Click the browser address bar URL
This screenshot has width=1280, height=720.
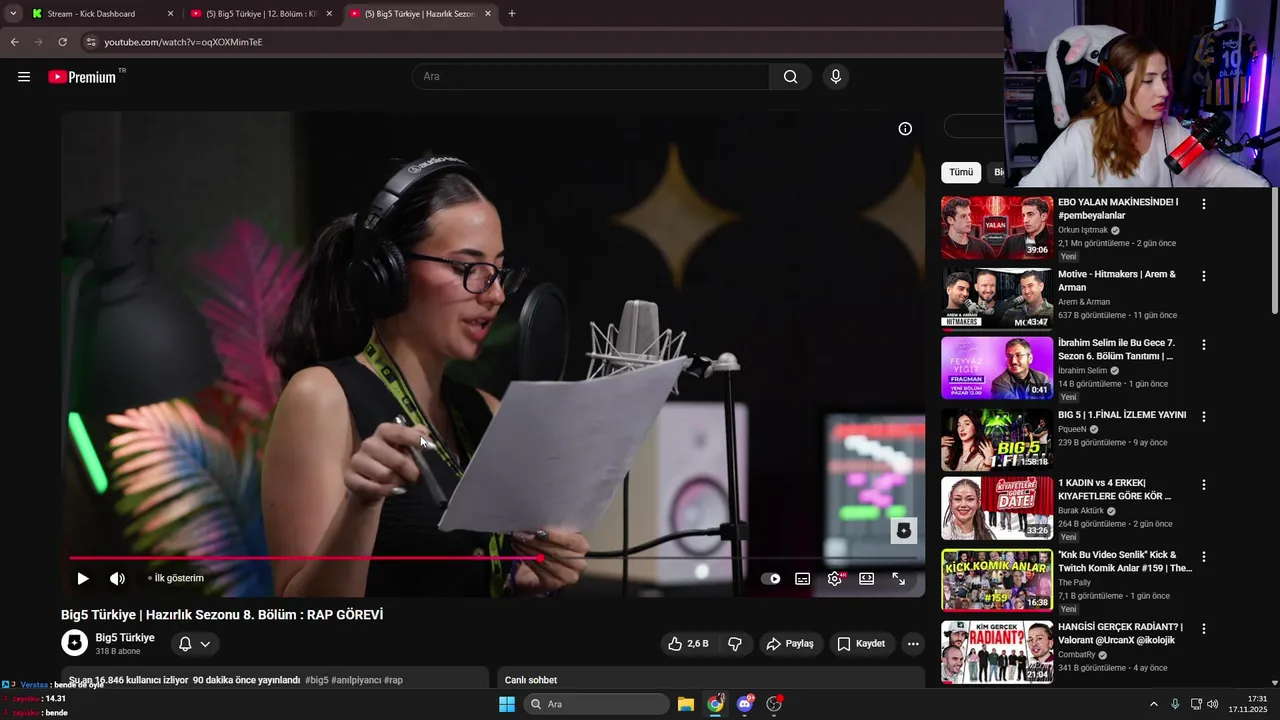[183, 42]
